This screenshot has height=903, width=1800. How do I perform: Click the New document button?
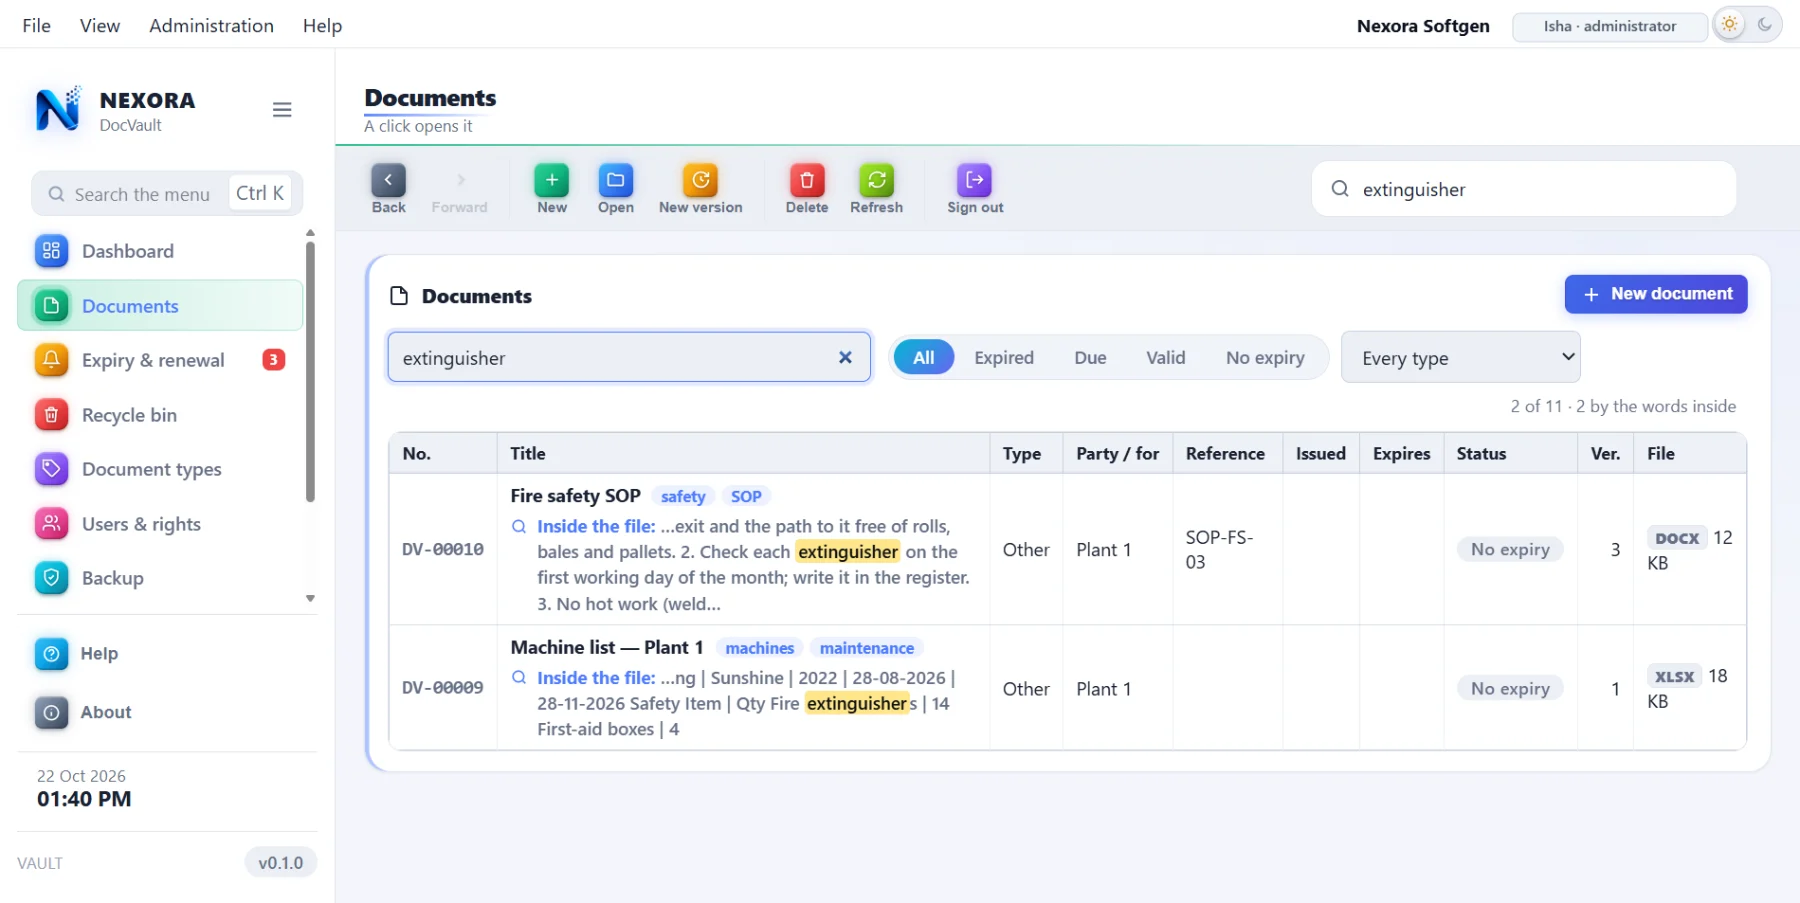tap(1656, 294)
